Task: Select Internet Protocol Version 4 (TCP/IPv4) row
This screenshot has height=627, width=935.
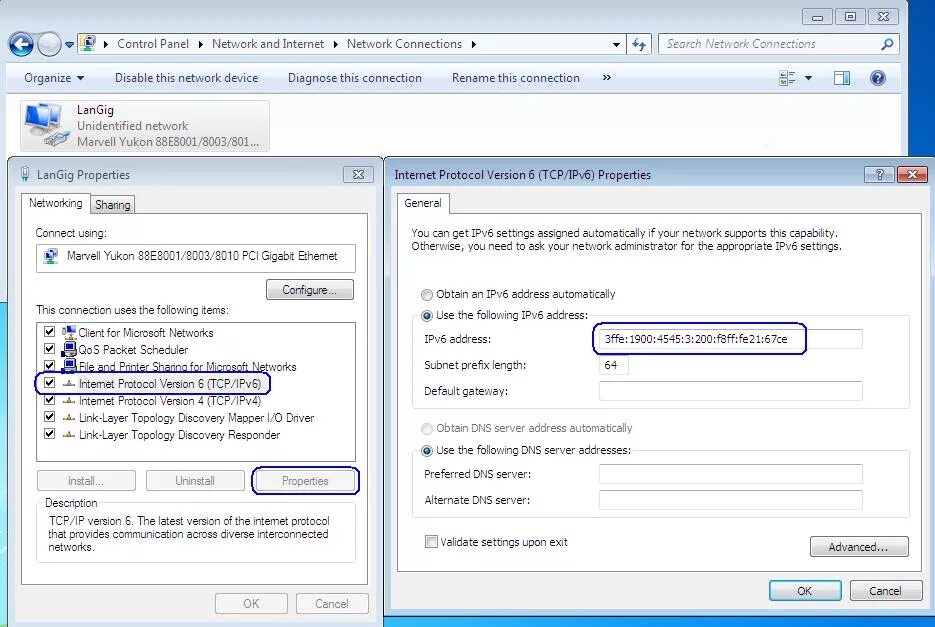Action: click(169, 401)
